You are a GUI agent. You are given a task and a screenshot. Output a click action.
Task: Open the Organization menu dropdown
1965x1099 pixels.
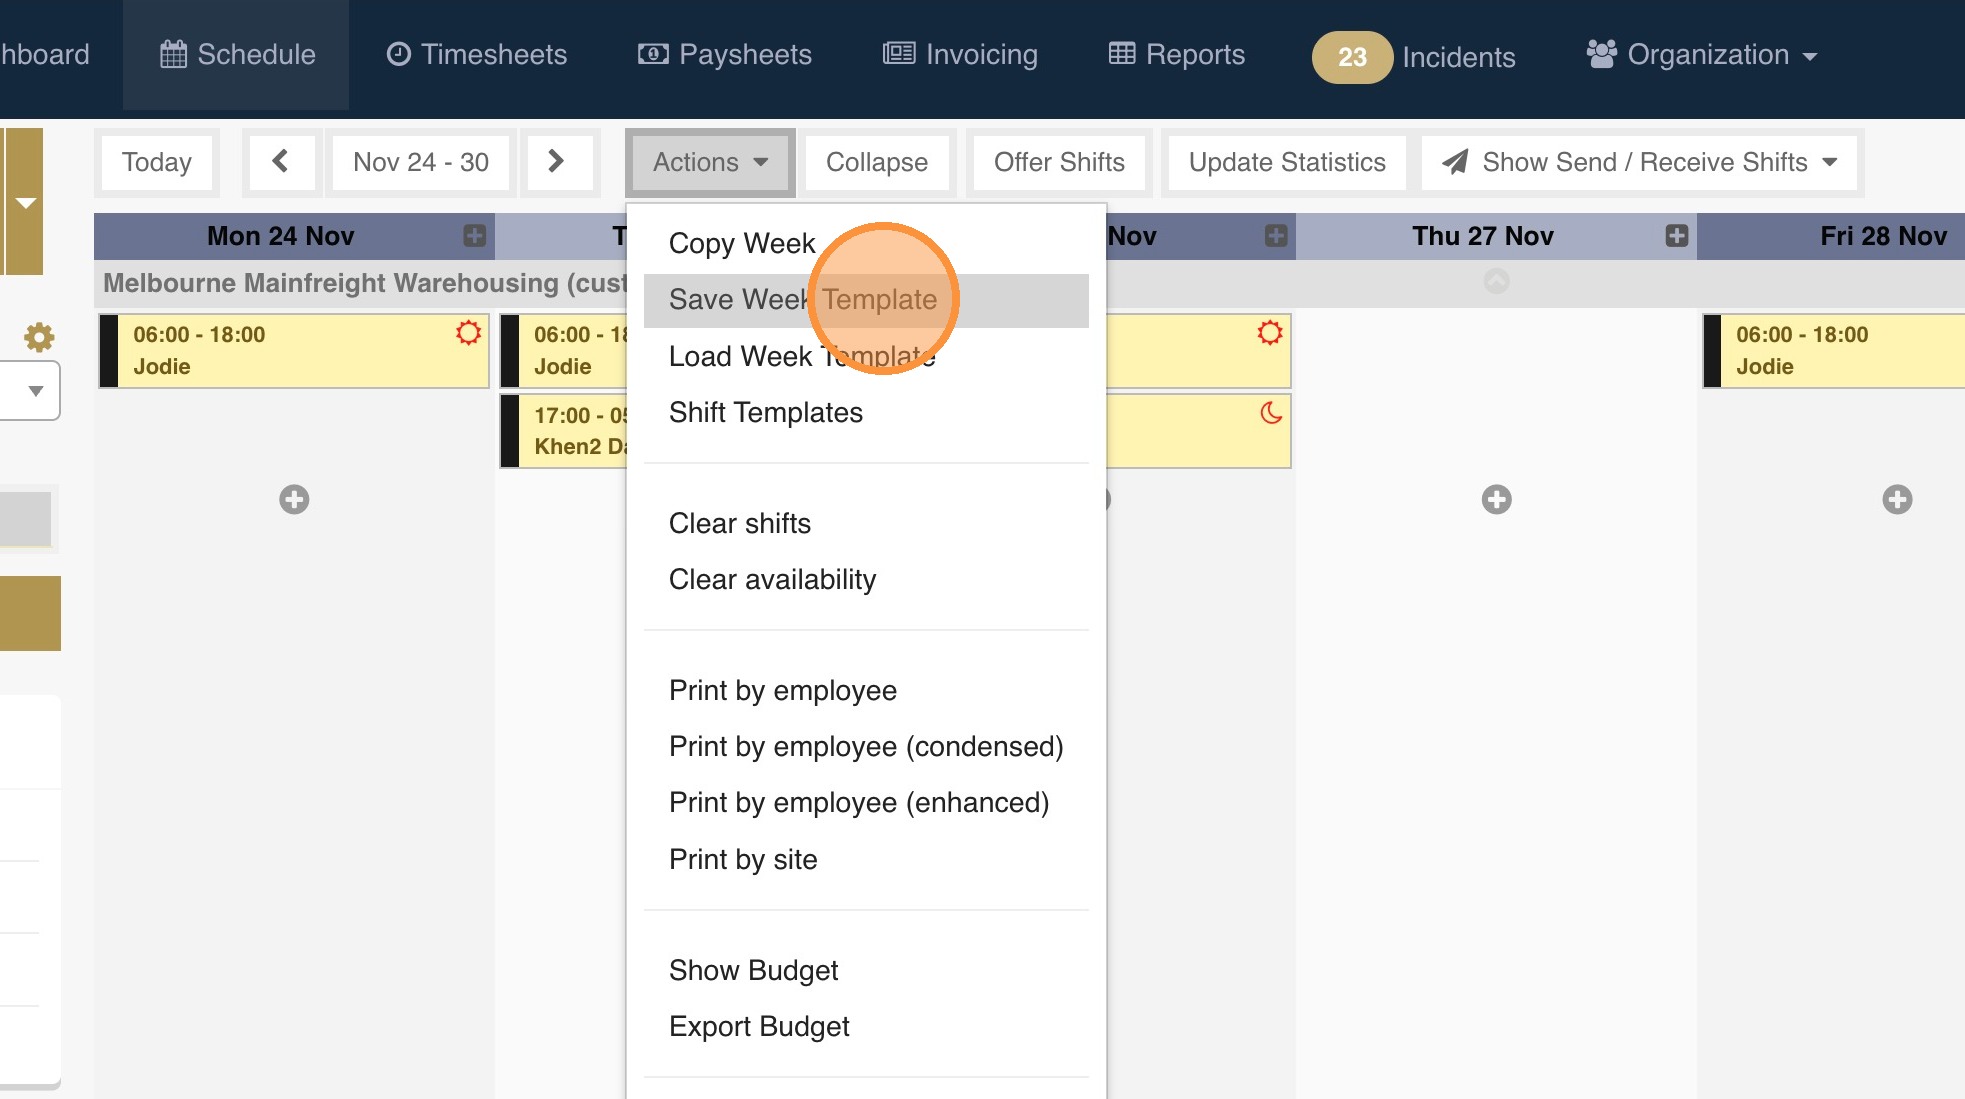pos(1701,55)
